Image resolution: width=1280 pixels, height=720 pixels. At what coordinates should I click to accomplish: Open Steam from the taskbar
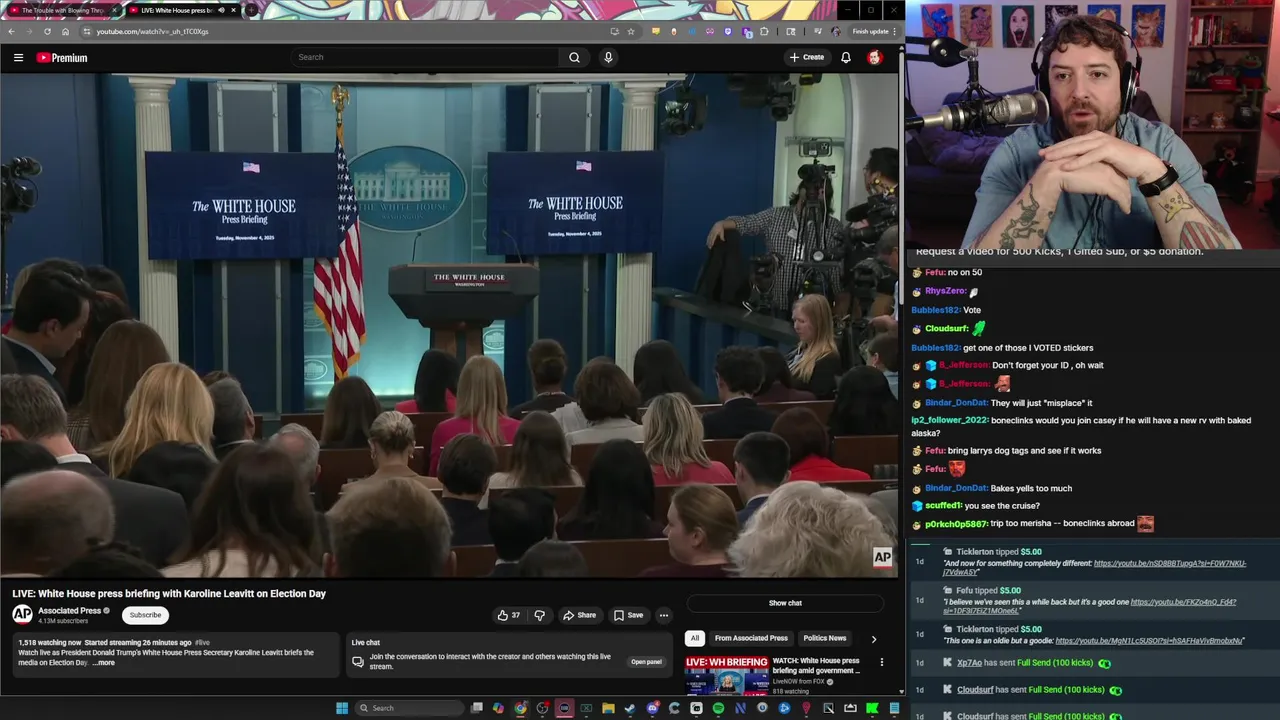(x=629, y=708)
